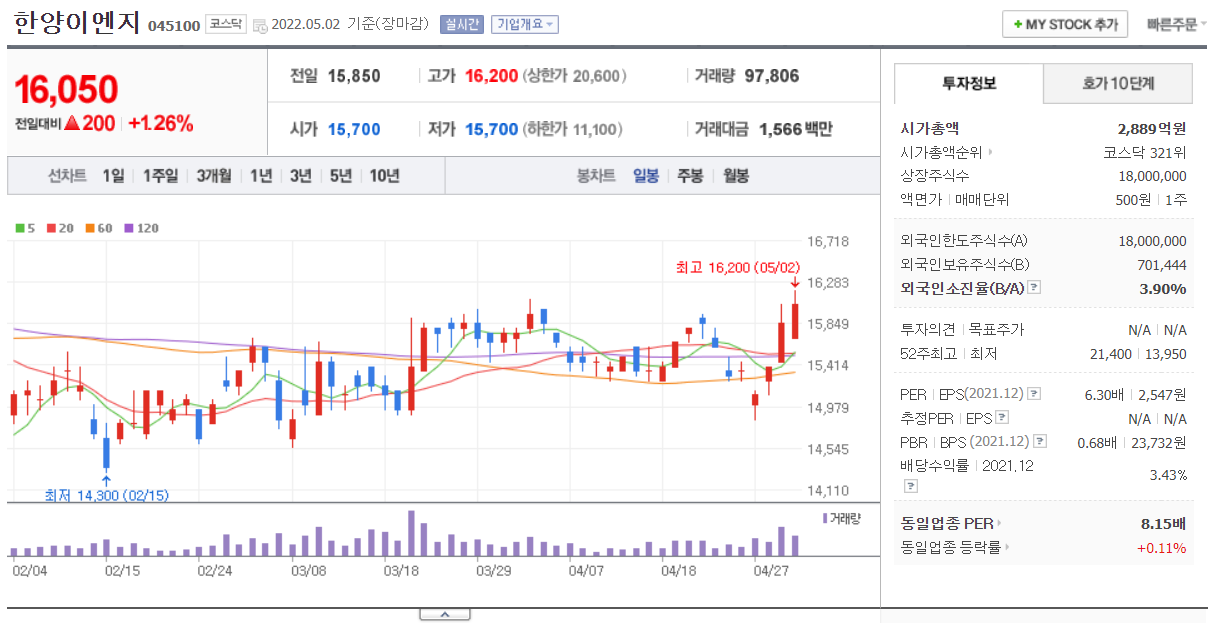The height and width of the screenshot is (623, 1215).
Task: Click the 배당수익률 value 3.43%
Action: (x=1168, y=475)
